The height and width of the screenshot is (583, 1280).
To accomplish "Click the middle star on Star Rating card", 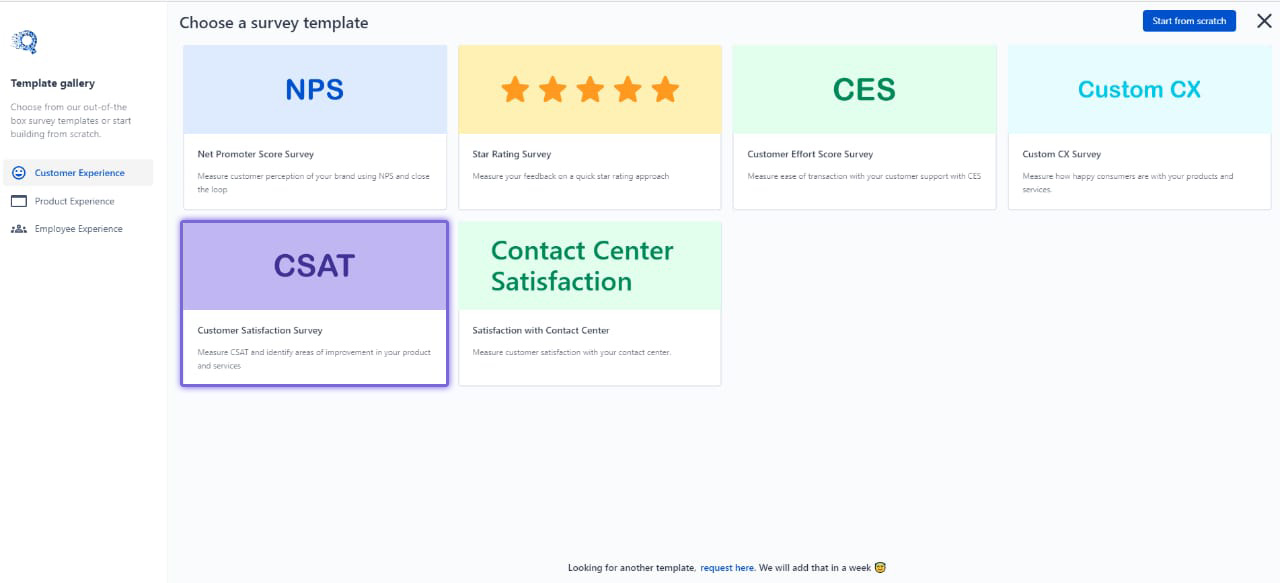I will pos(589,88).
